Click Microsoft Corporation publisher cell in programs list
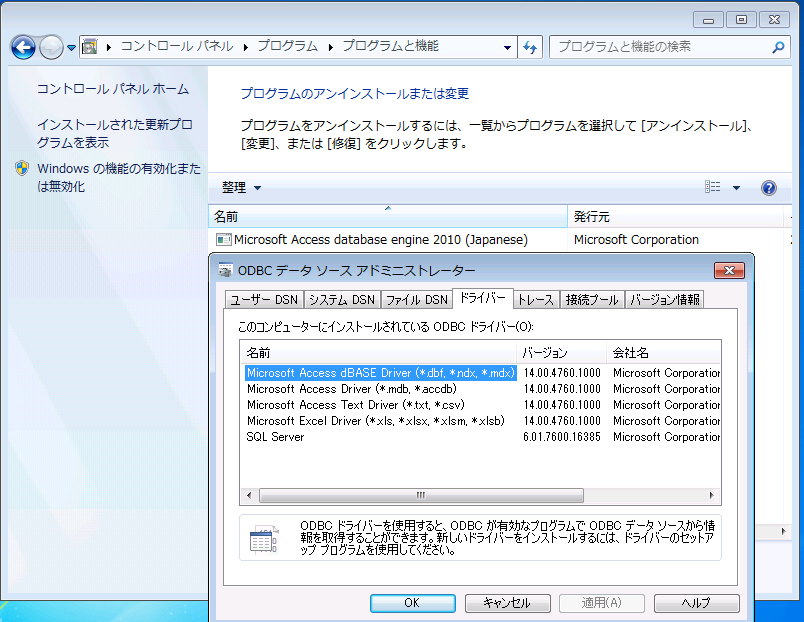The height and width of the screenshot is (622, 804). pyautogui.click(x=636, y=239)
